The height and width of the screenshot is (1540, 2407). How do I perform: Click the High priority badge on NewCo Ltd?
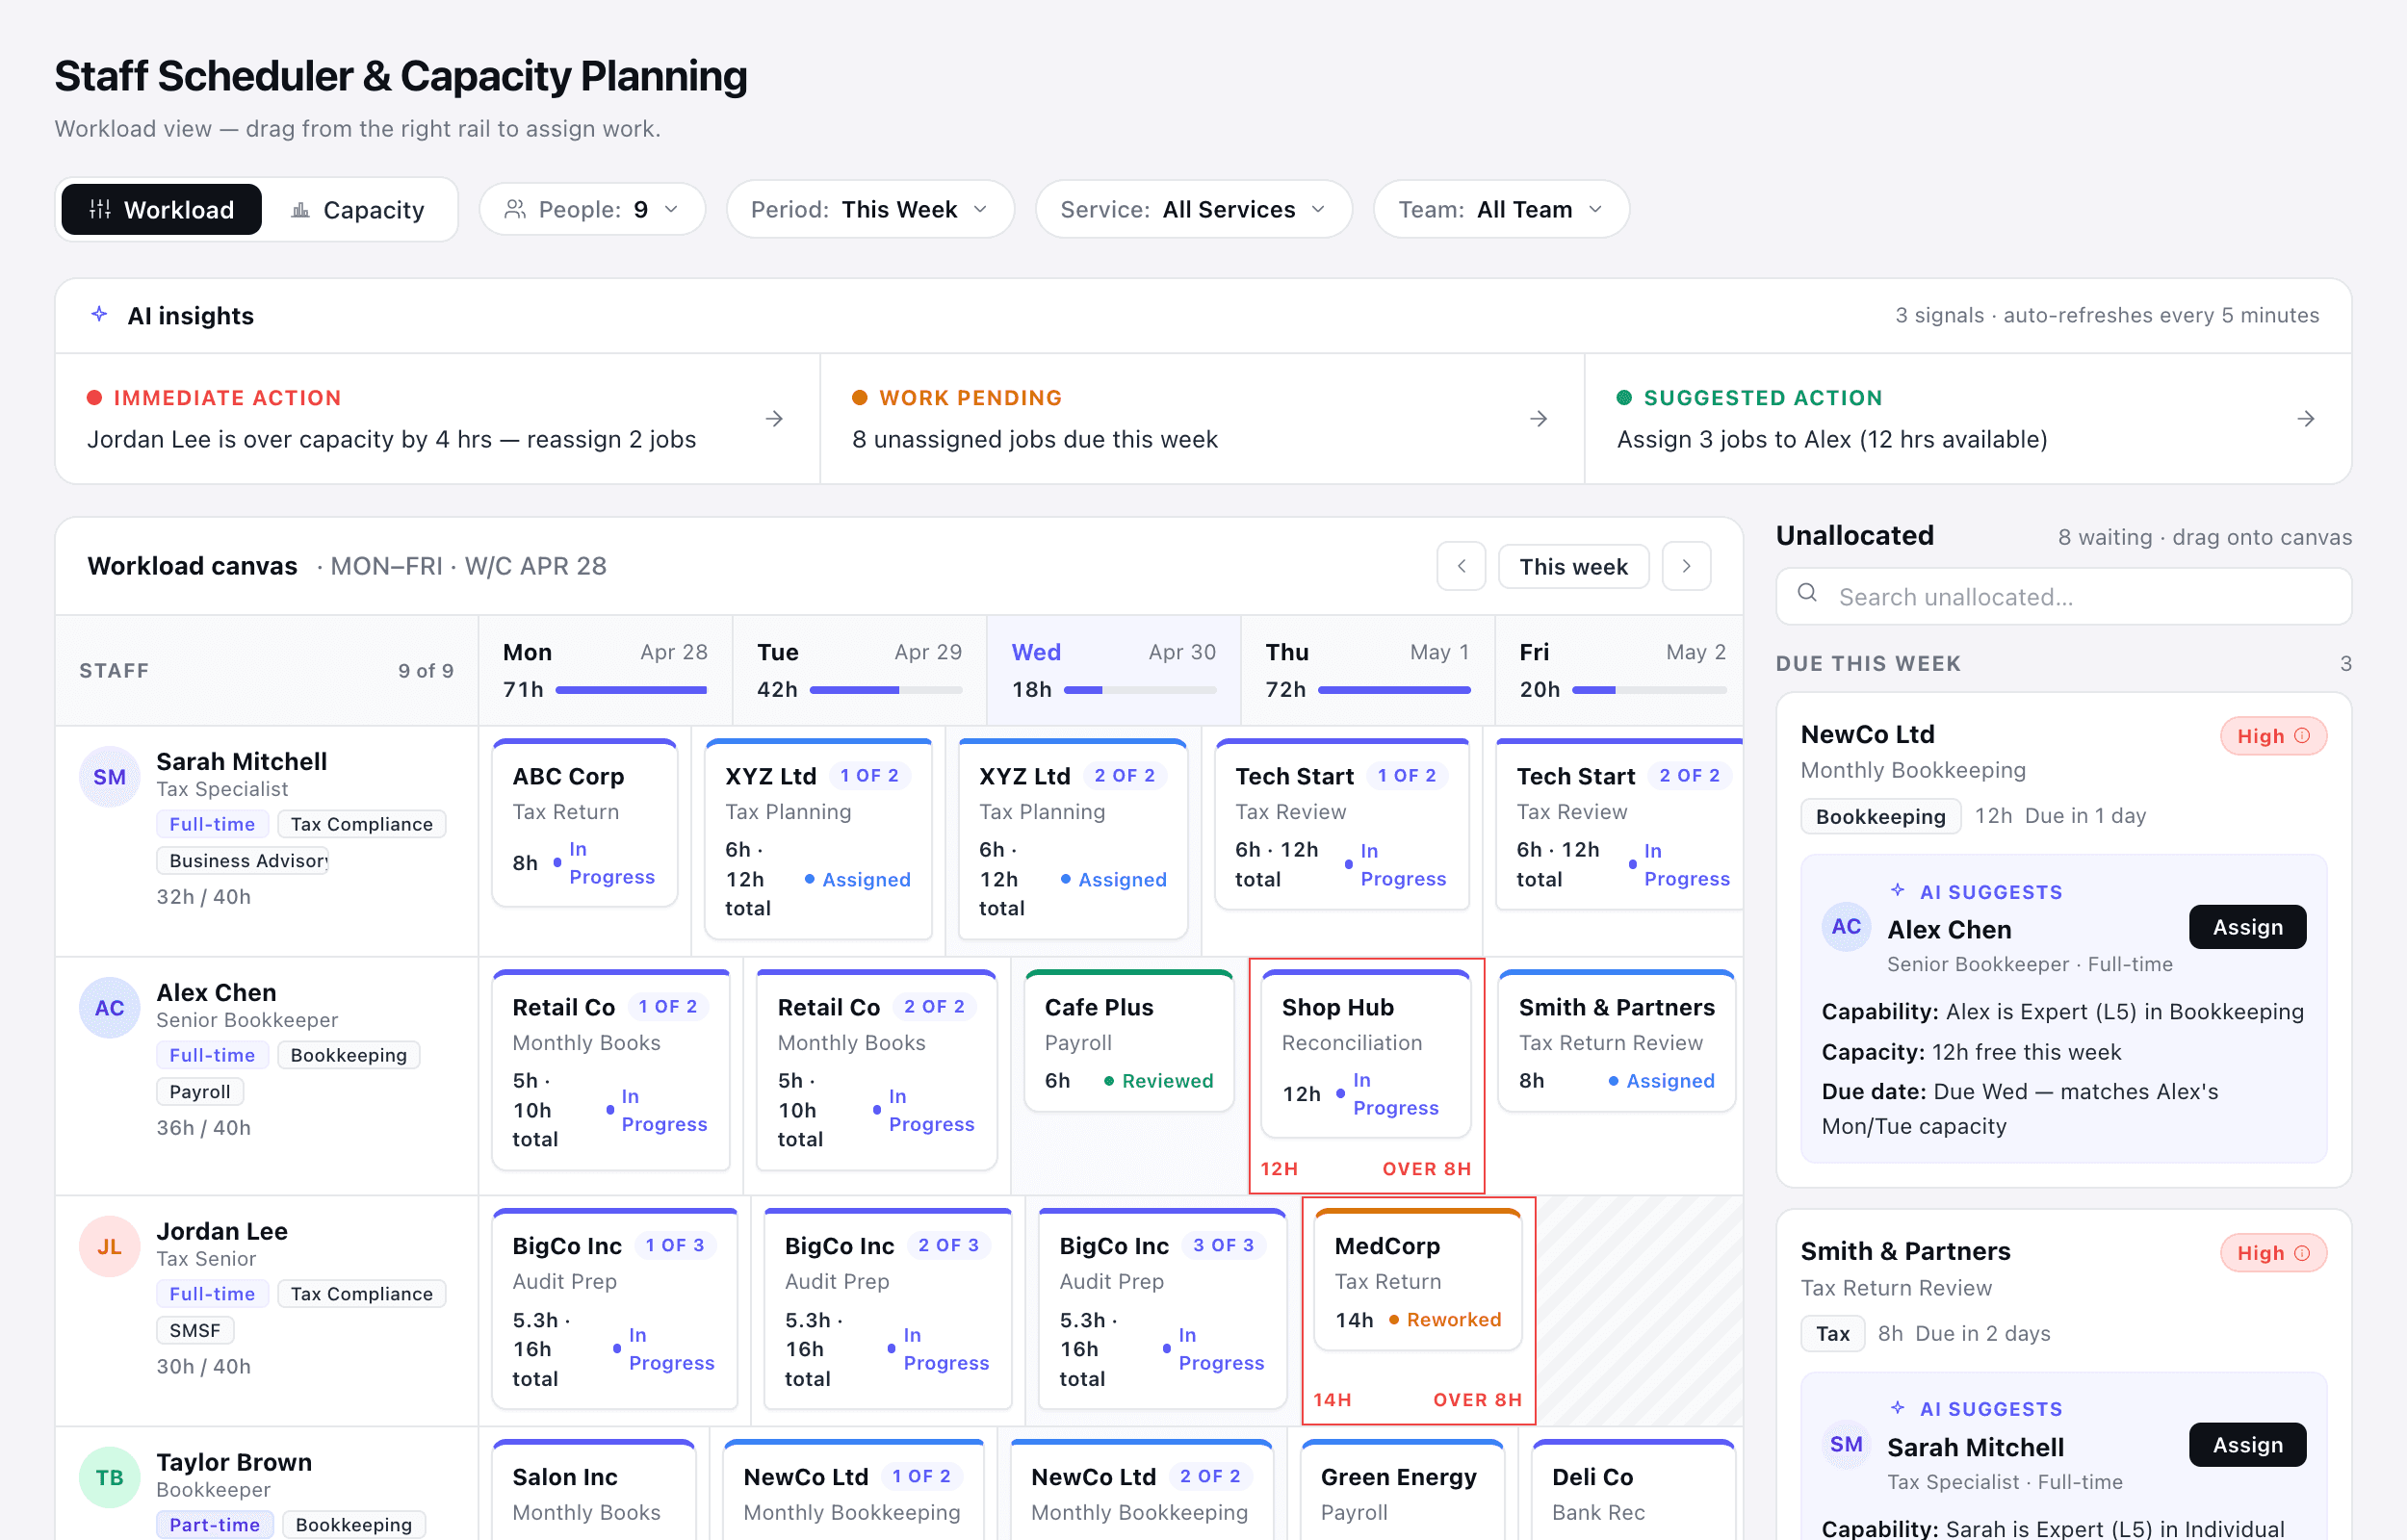(x=2273, y=736)
